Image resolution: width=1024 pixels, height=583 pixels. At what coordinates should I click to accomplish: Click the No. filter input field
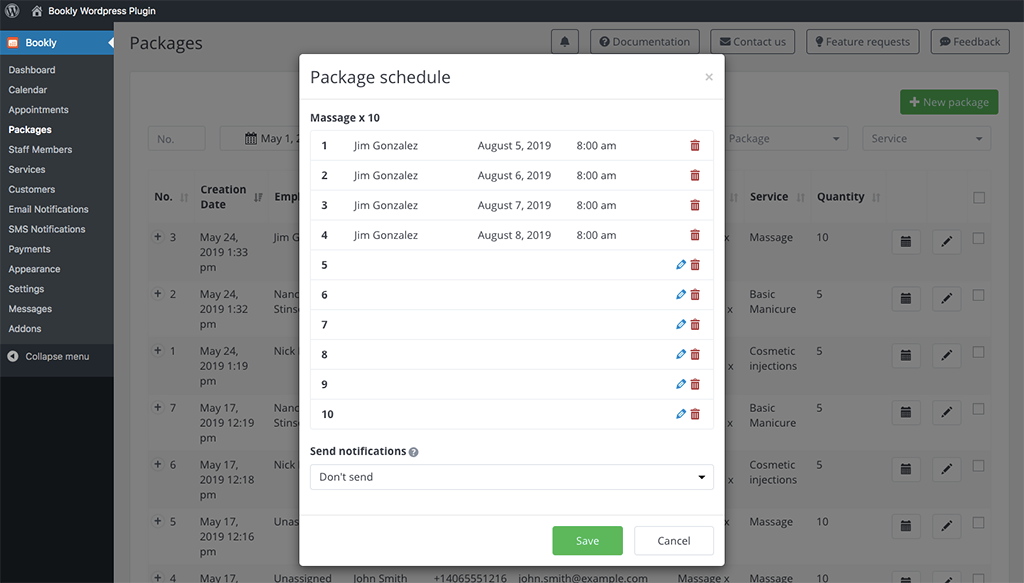tap(176, 139)
